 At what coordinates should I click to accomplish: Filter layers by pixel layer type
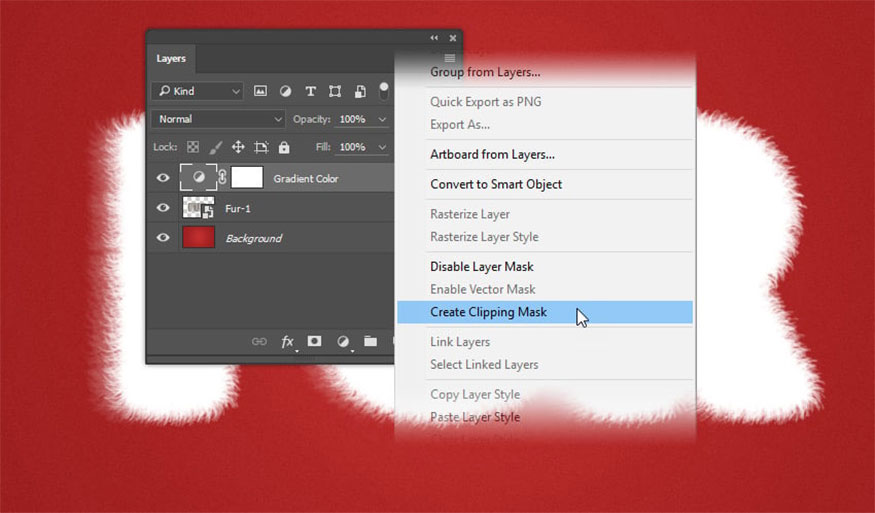[x=260, y=91]
